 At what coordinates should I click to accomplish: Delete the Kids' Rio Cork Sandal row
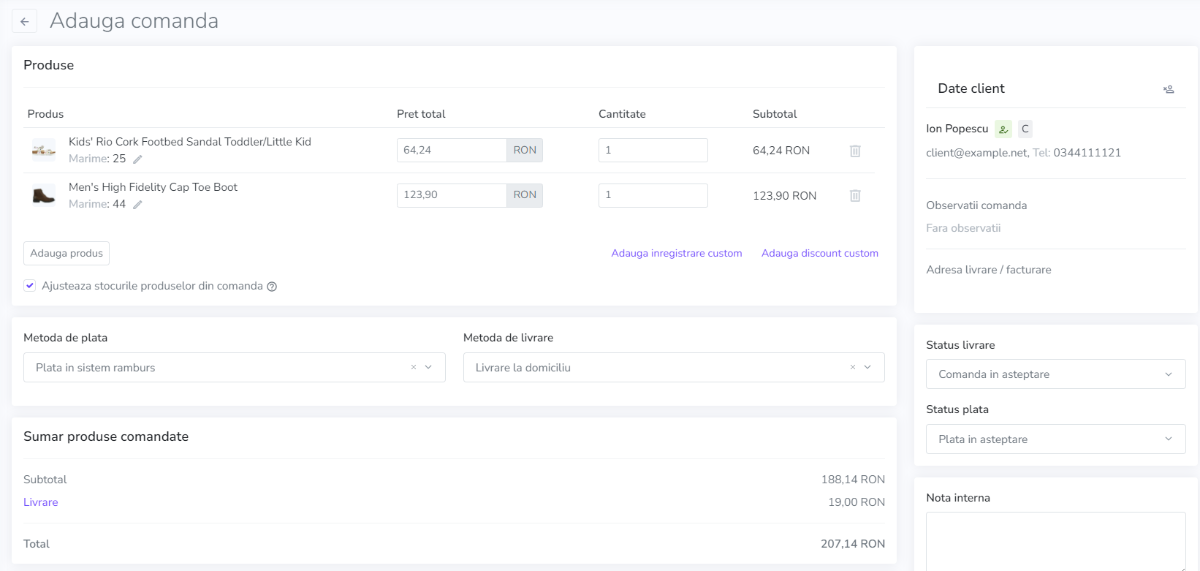coord(855,150)
